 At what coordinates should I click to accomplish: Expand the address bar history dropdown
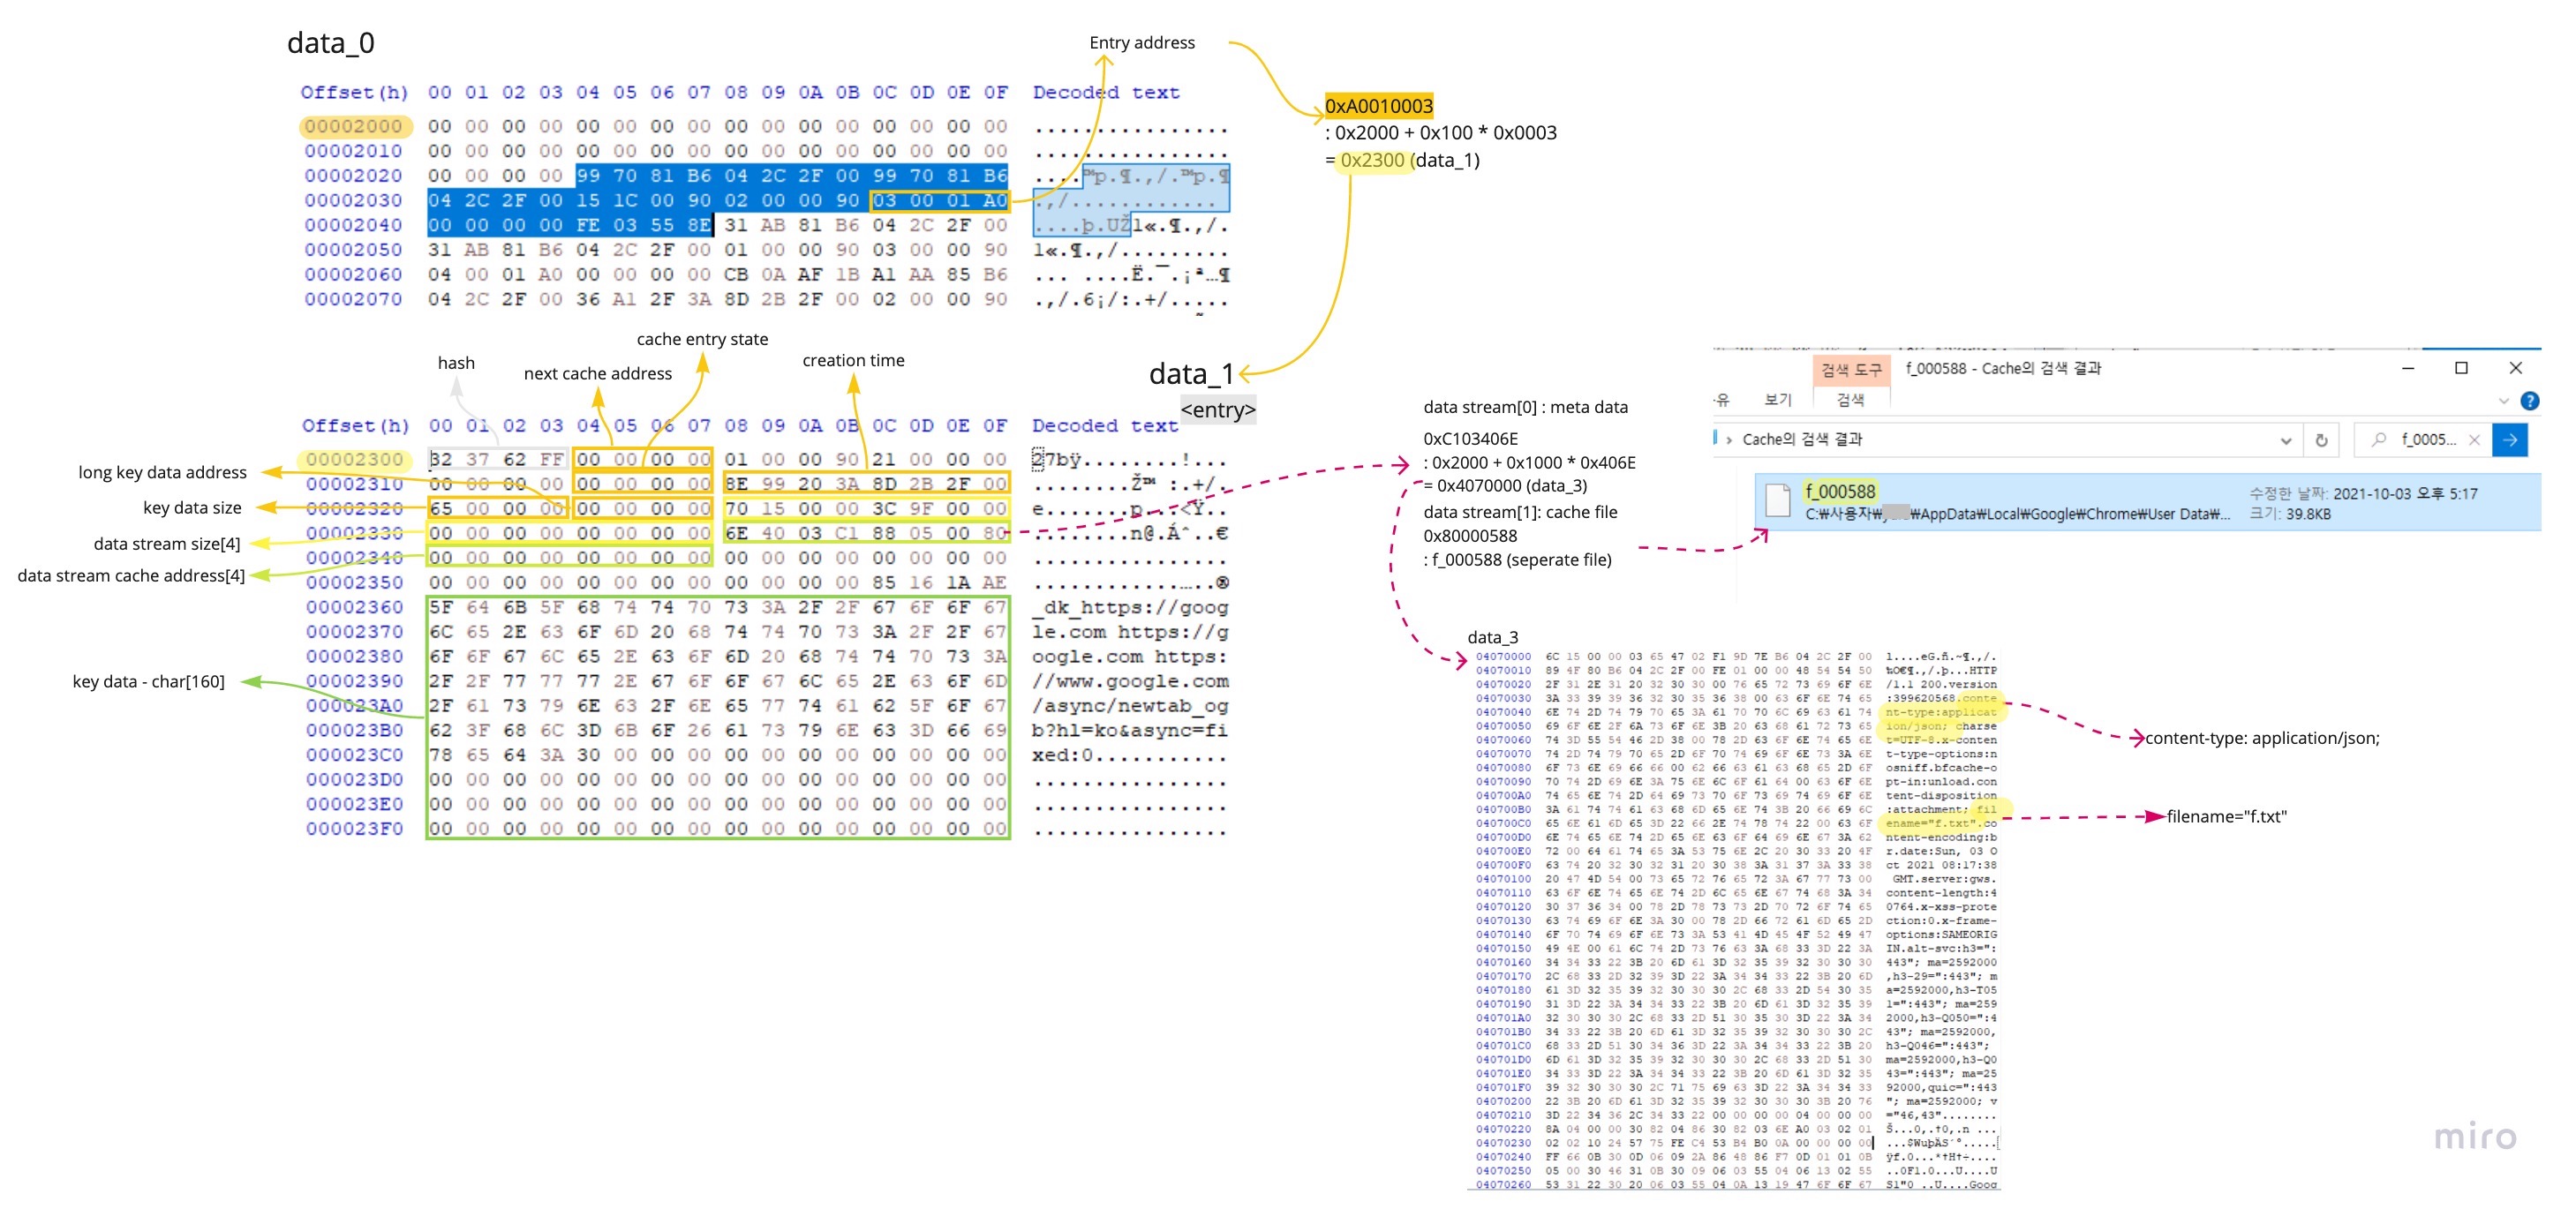[x=2285, y=441]
